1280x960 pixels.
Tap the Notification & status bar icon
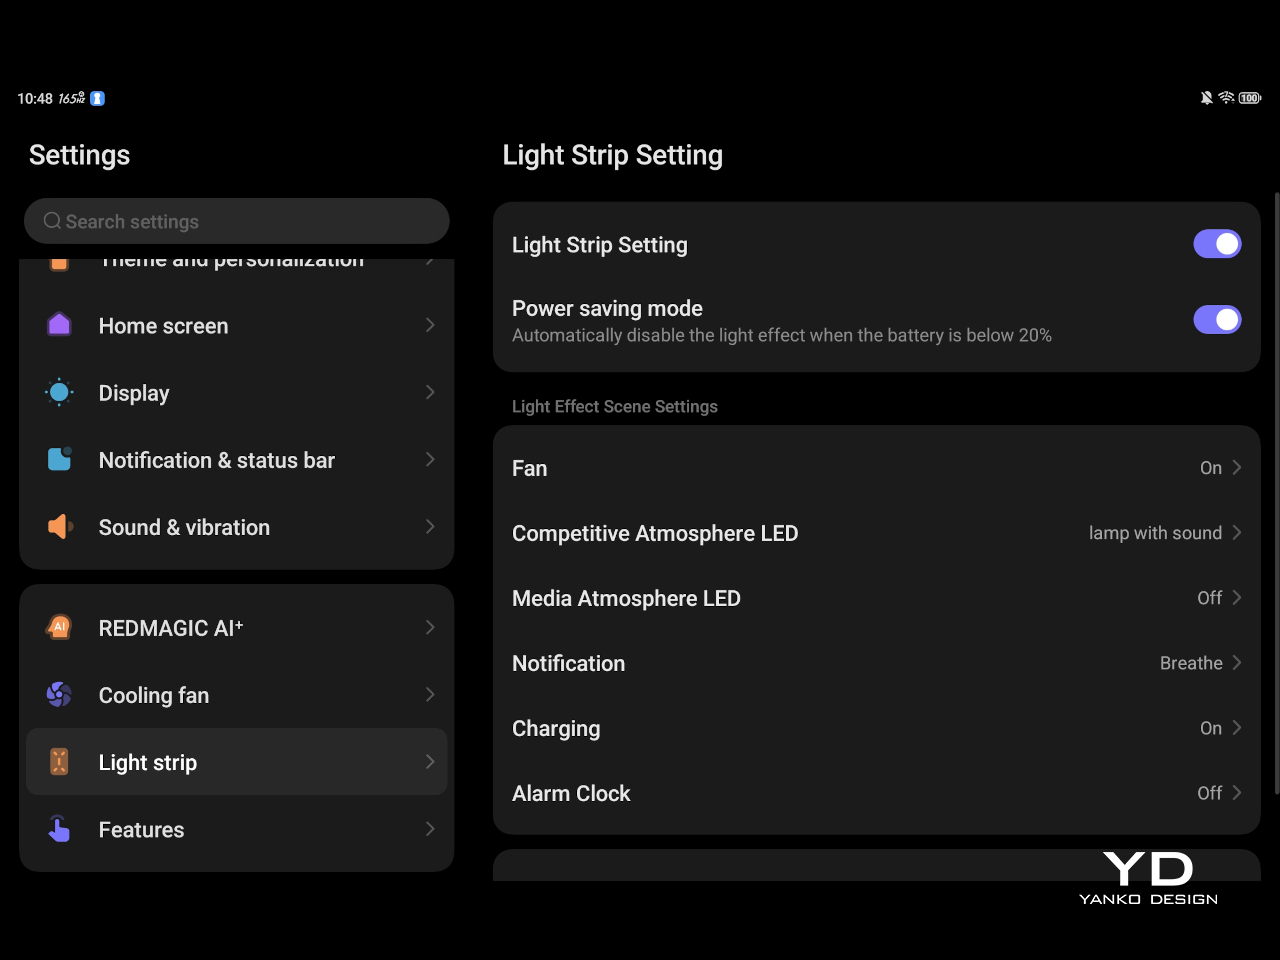click(x=59, y=459)
